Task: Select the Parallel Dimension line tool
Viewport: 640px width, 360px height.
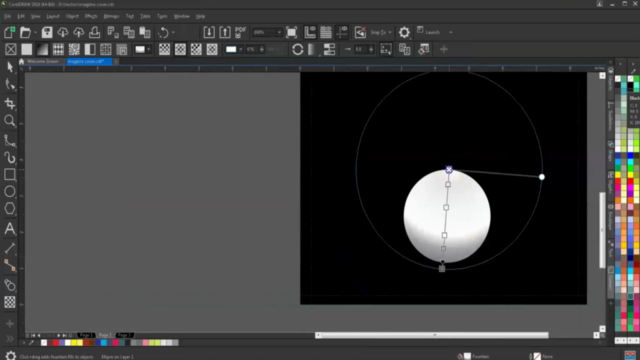Action: click(x=10, y=248)
